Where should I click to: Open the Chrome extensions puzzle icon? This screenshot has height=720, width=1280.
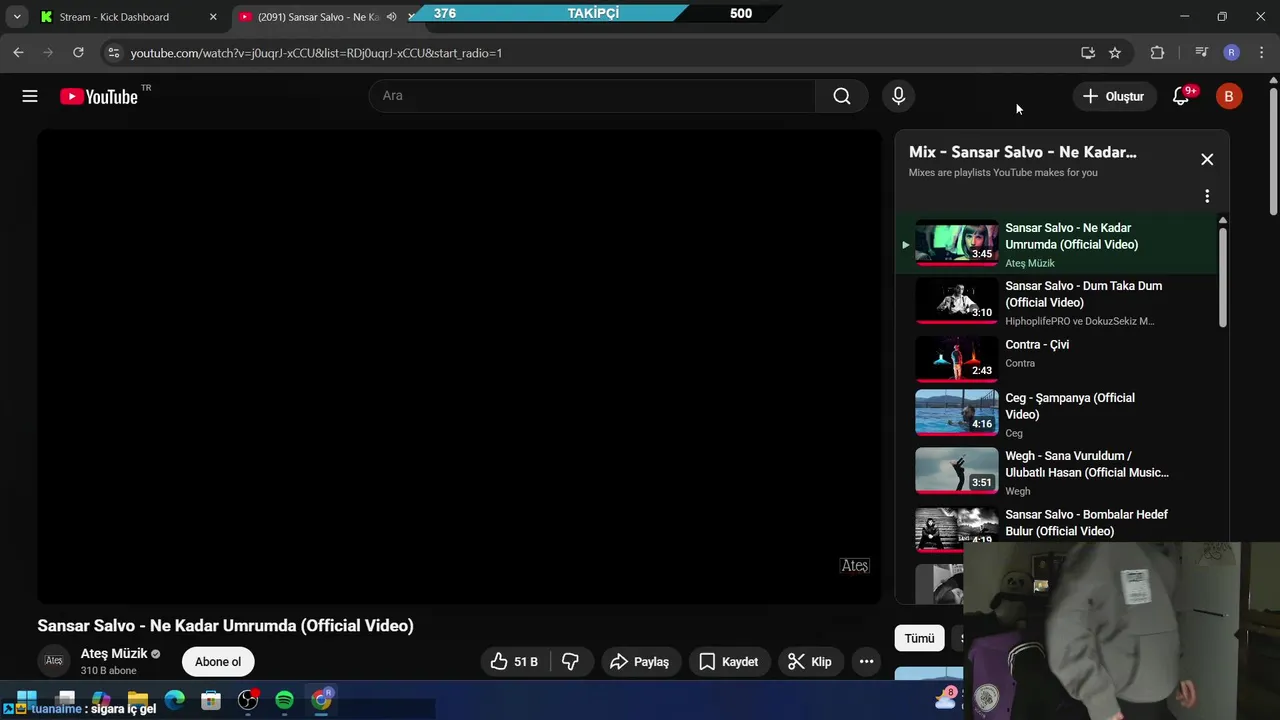(1157, 53)
